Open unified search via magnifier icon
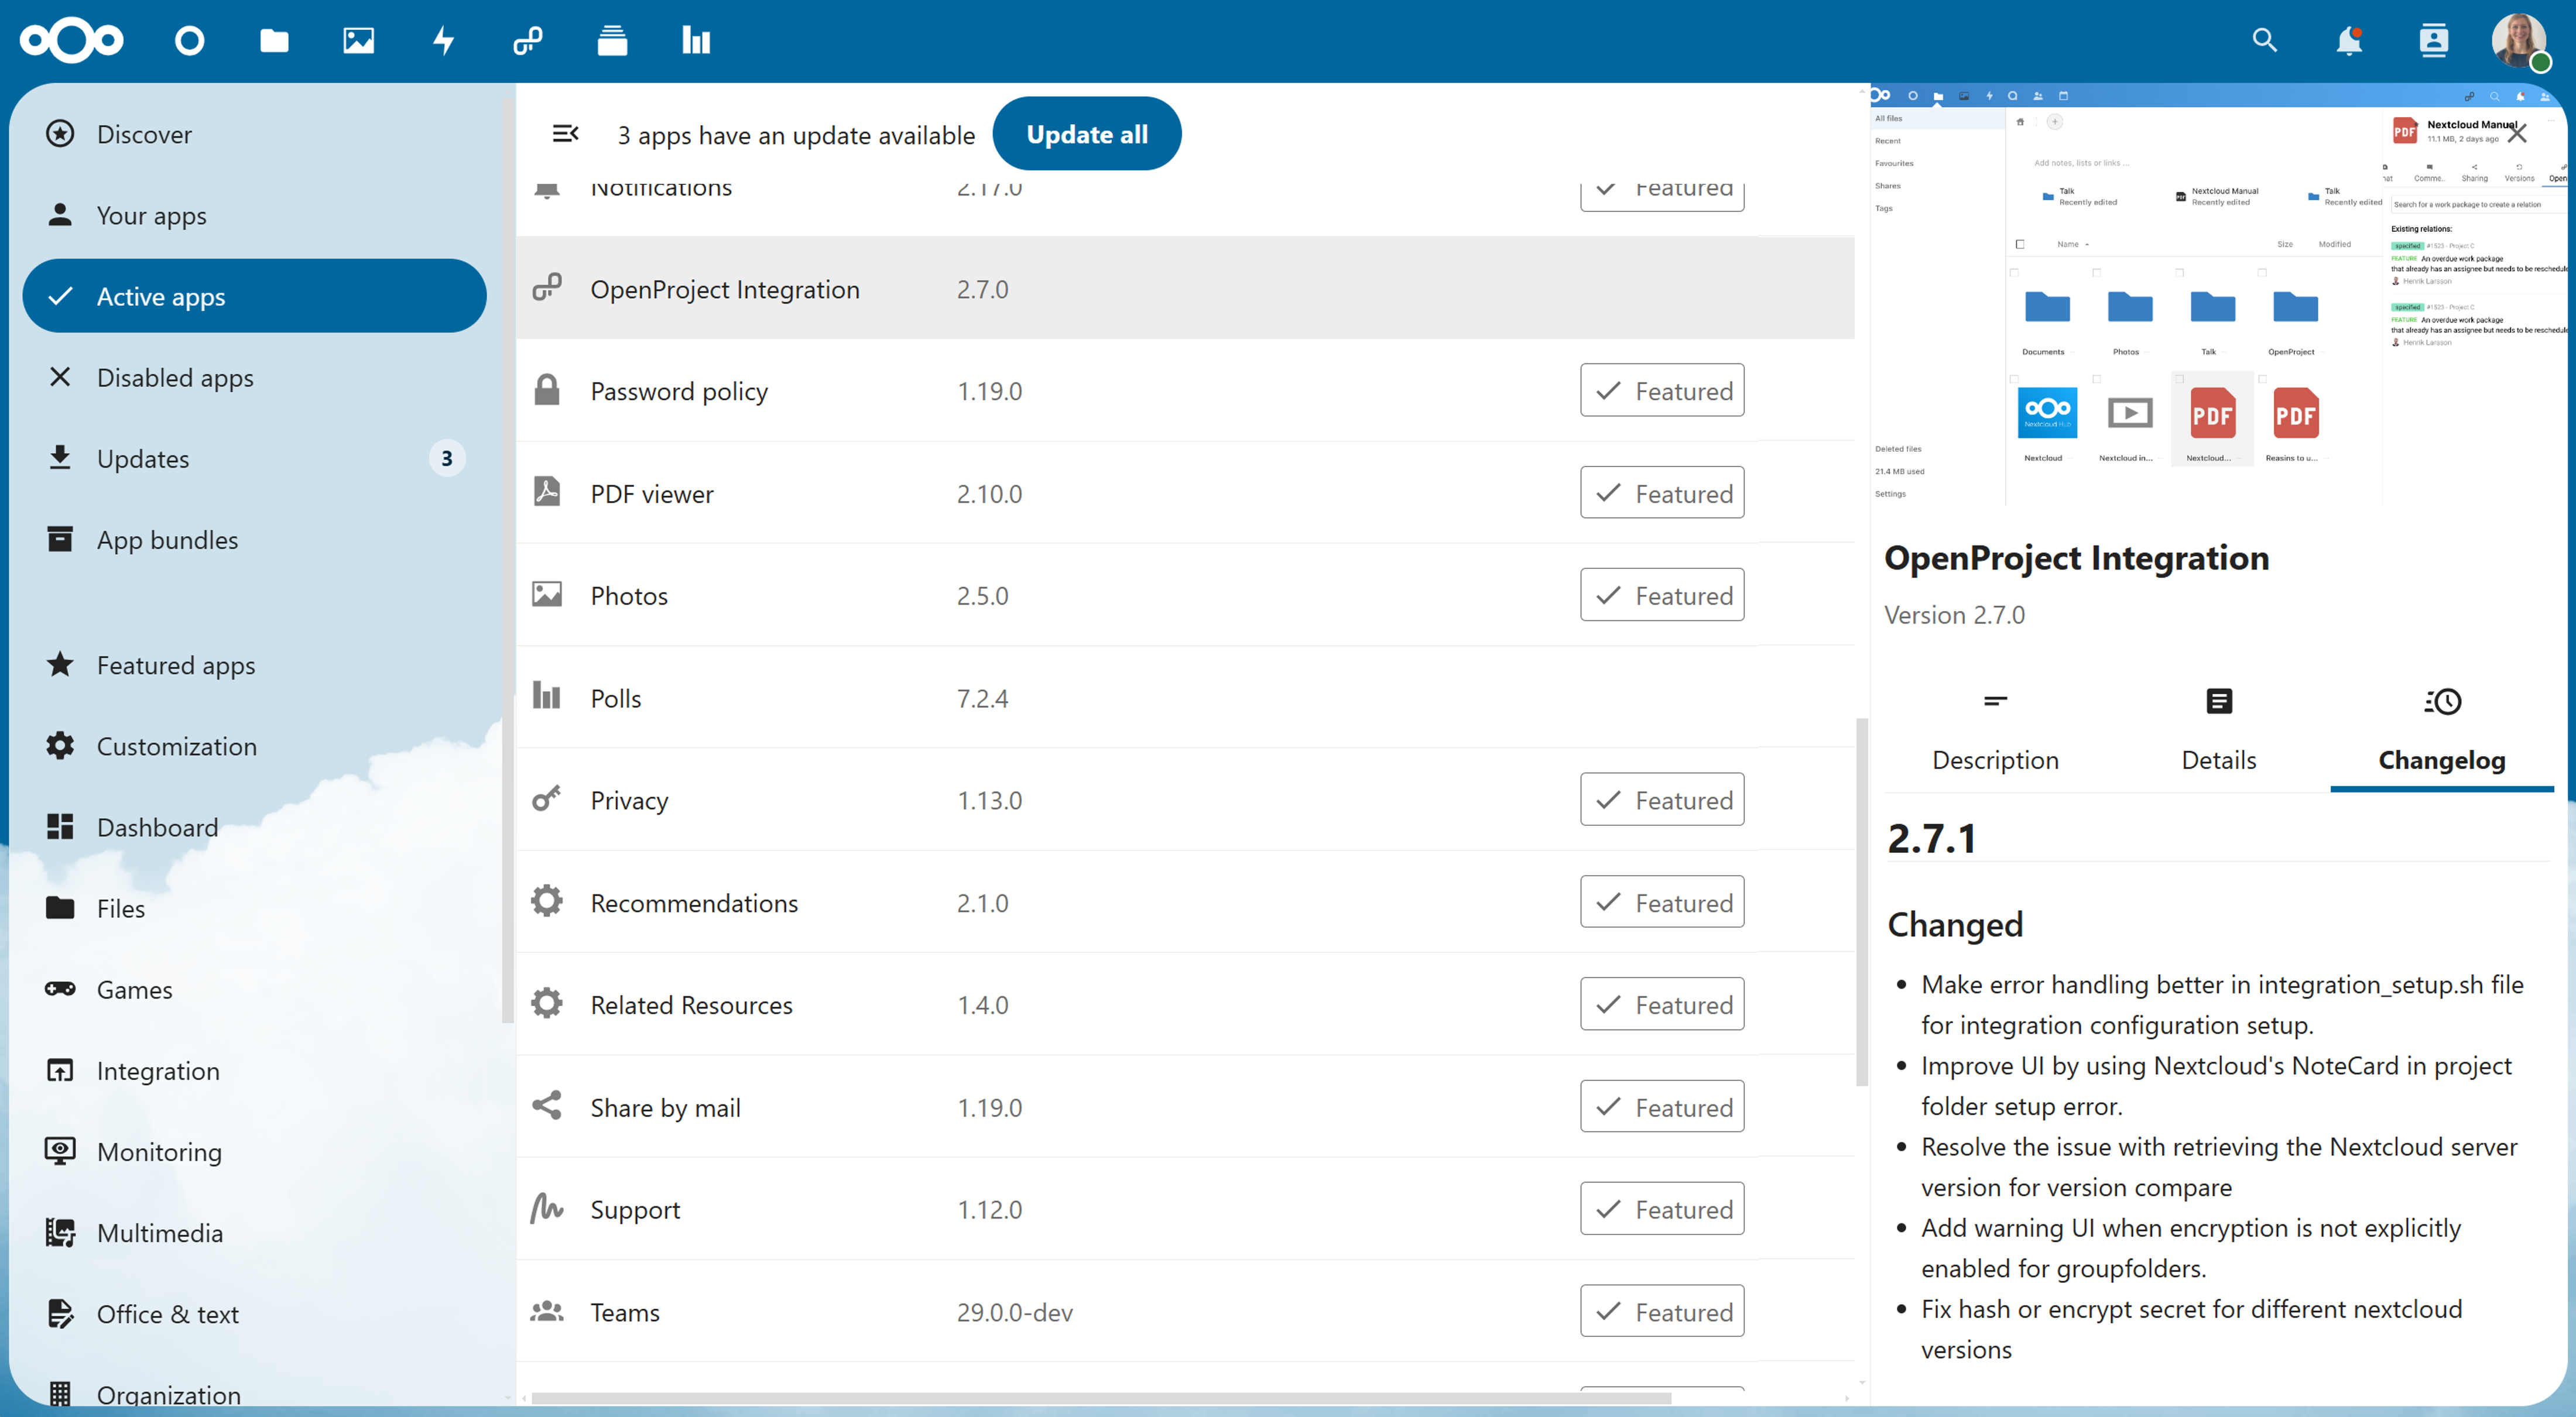Screen dimensions: 2576x1417 tap(2265, 41)
